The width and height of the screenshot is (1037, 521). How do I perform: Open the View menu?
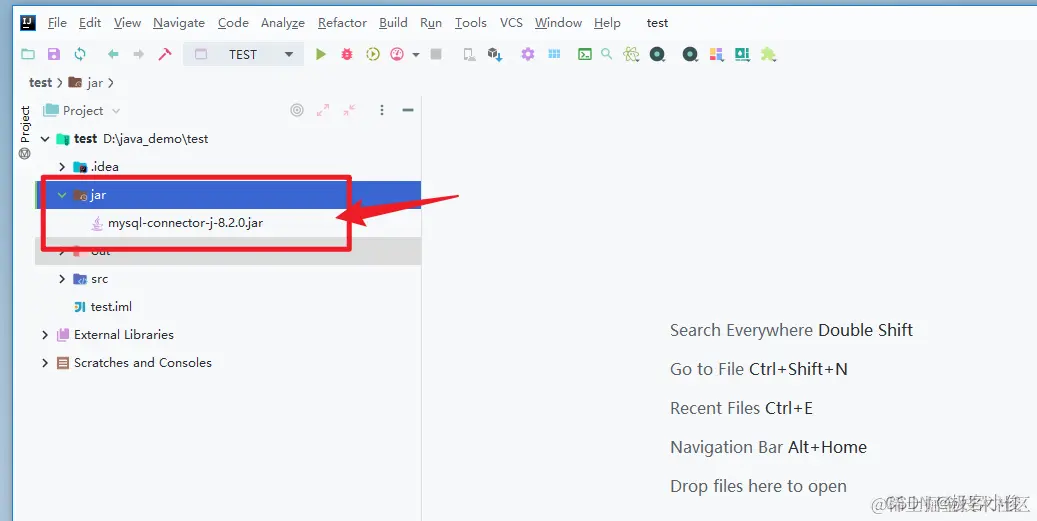[127, 23]
